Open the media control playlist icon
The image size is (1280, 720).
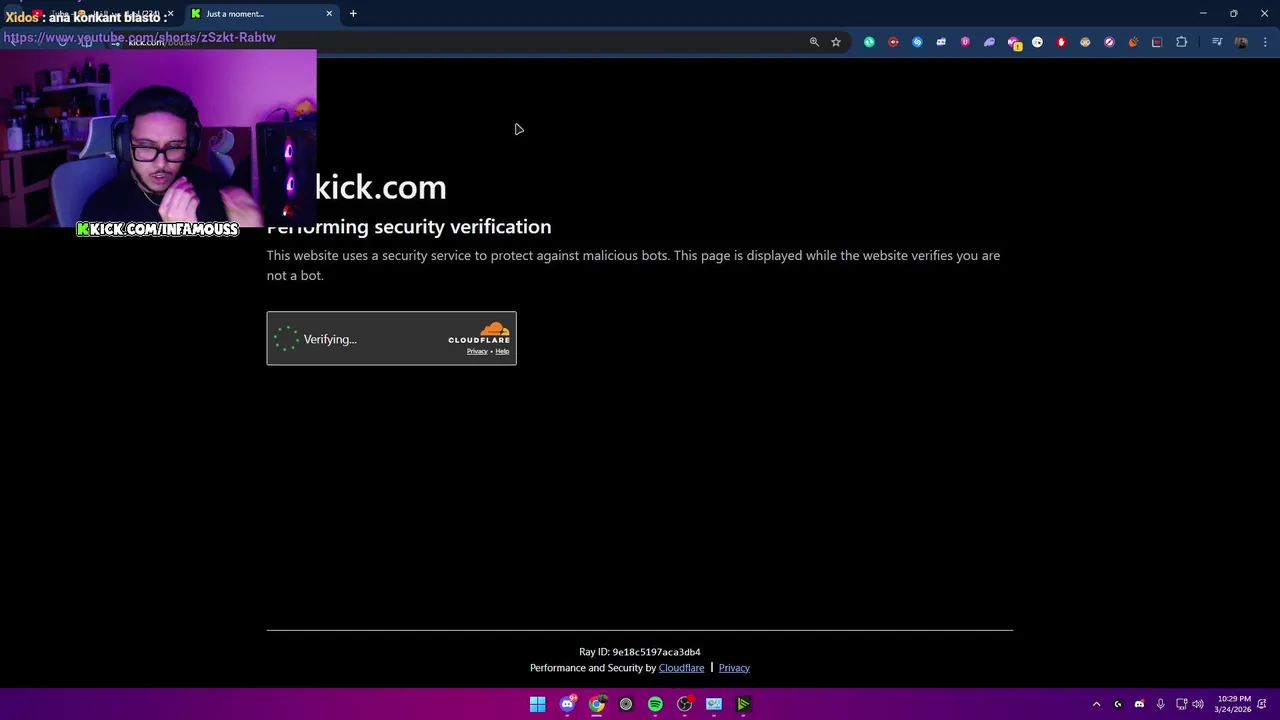point(1217,42)
